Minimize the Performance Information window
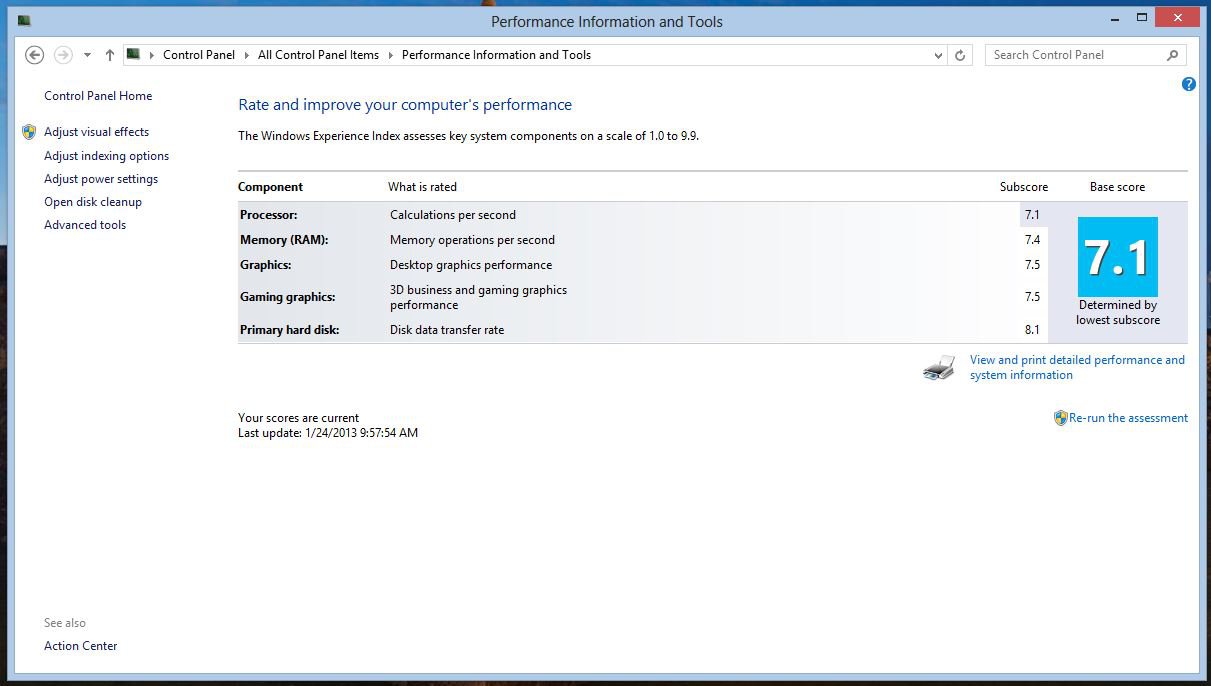 (1116, 18)
